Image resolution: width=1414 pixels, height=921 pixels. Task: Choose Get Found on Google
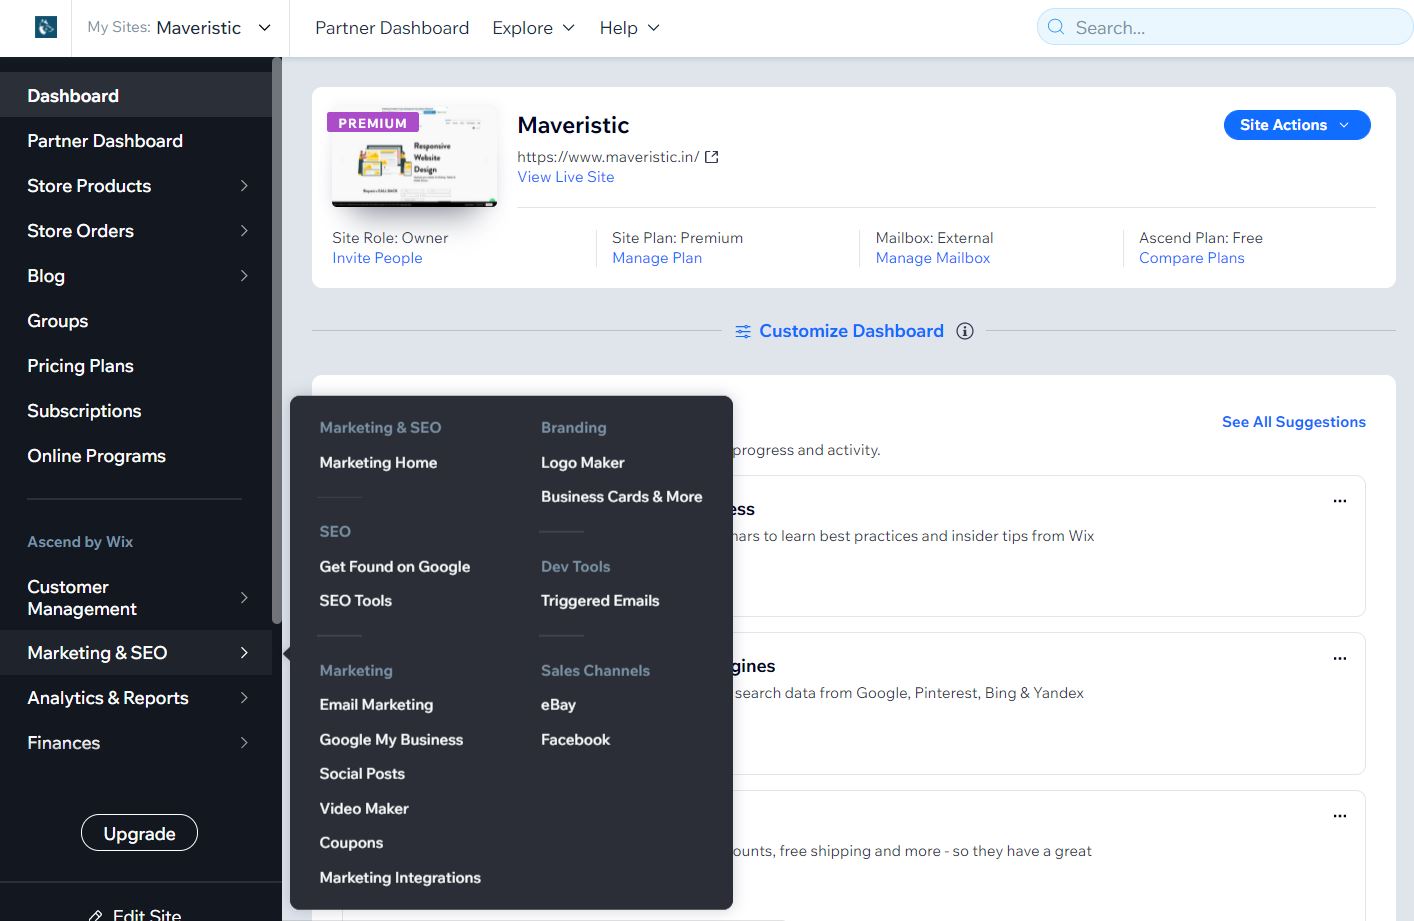[x=395, y=567]
